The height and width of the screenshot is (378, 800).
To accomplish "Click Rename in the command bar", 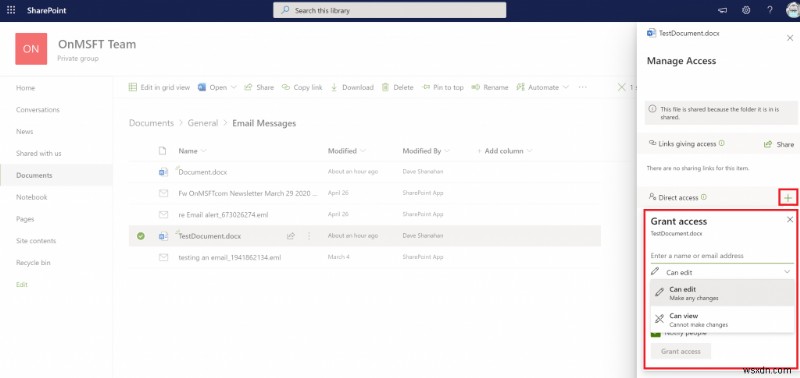I will pos(490,87).
